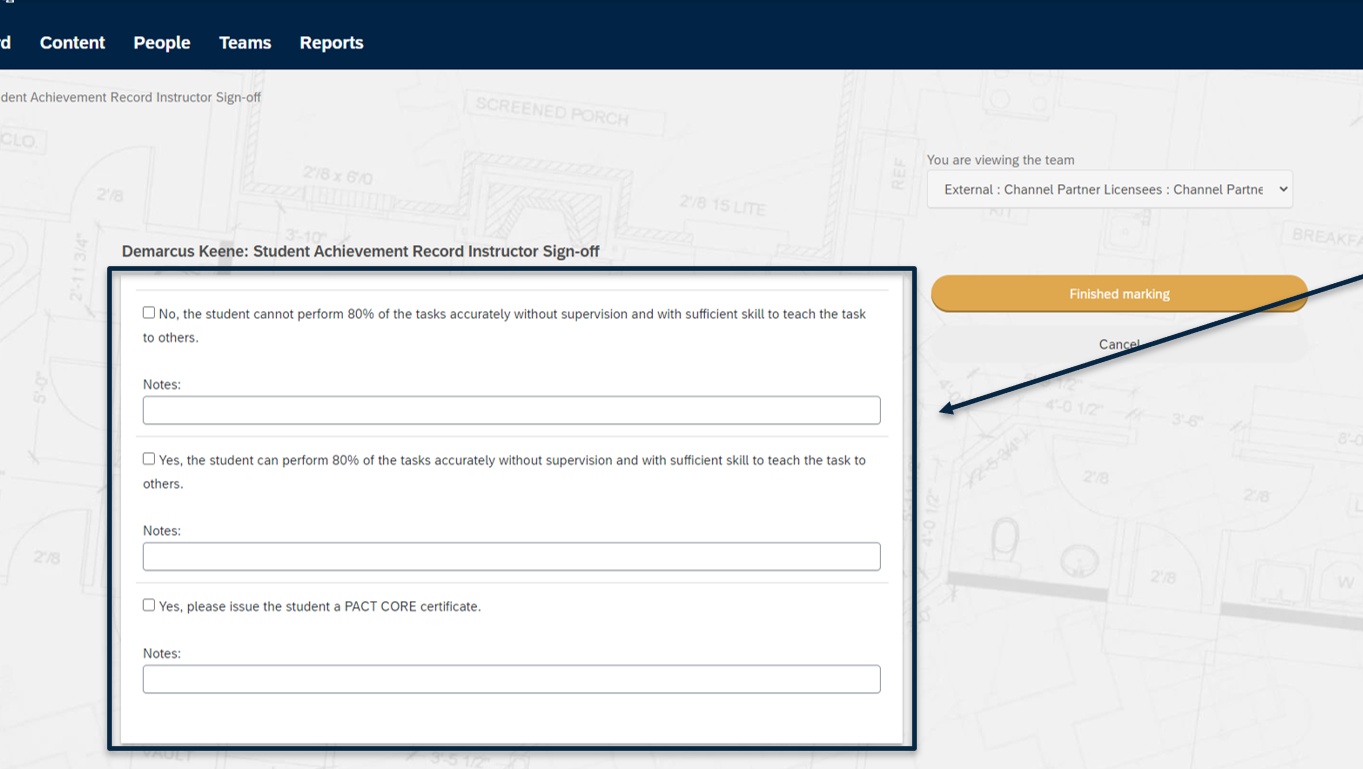1363x769 pixels.
Task: Check 'No, the student cannot perform 80%' box
Action: [x=149, y=313]
